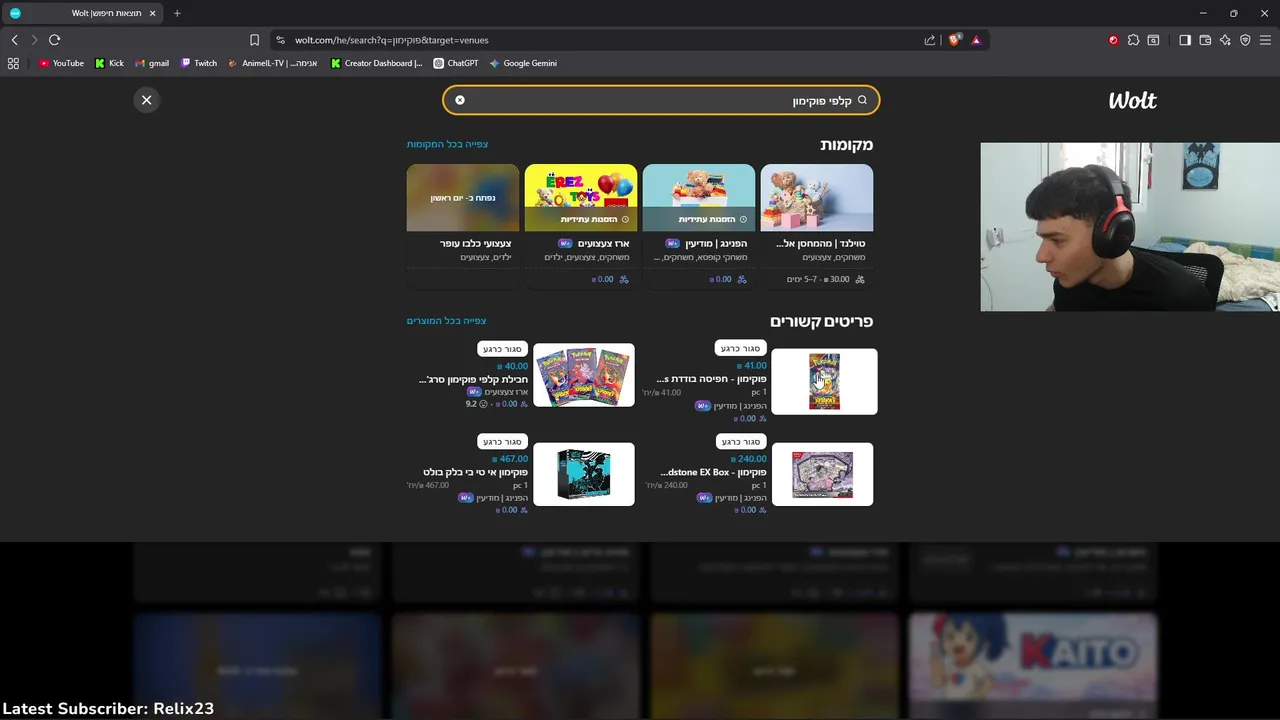The image size is (1280, 720).
Task: Open the three Pokemon packs bundle image
Action: (x=584, y=375)
